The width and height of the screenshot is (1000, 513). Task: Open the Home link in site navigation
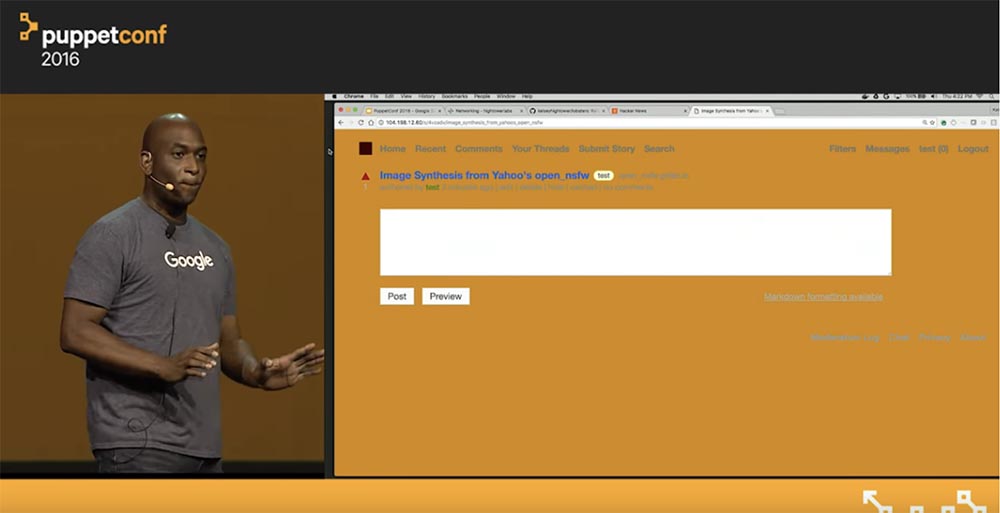click(393, 149)
